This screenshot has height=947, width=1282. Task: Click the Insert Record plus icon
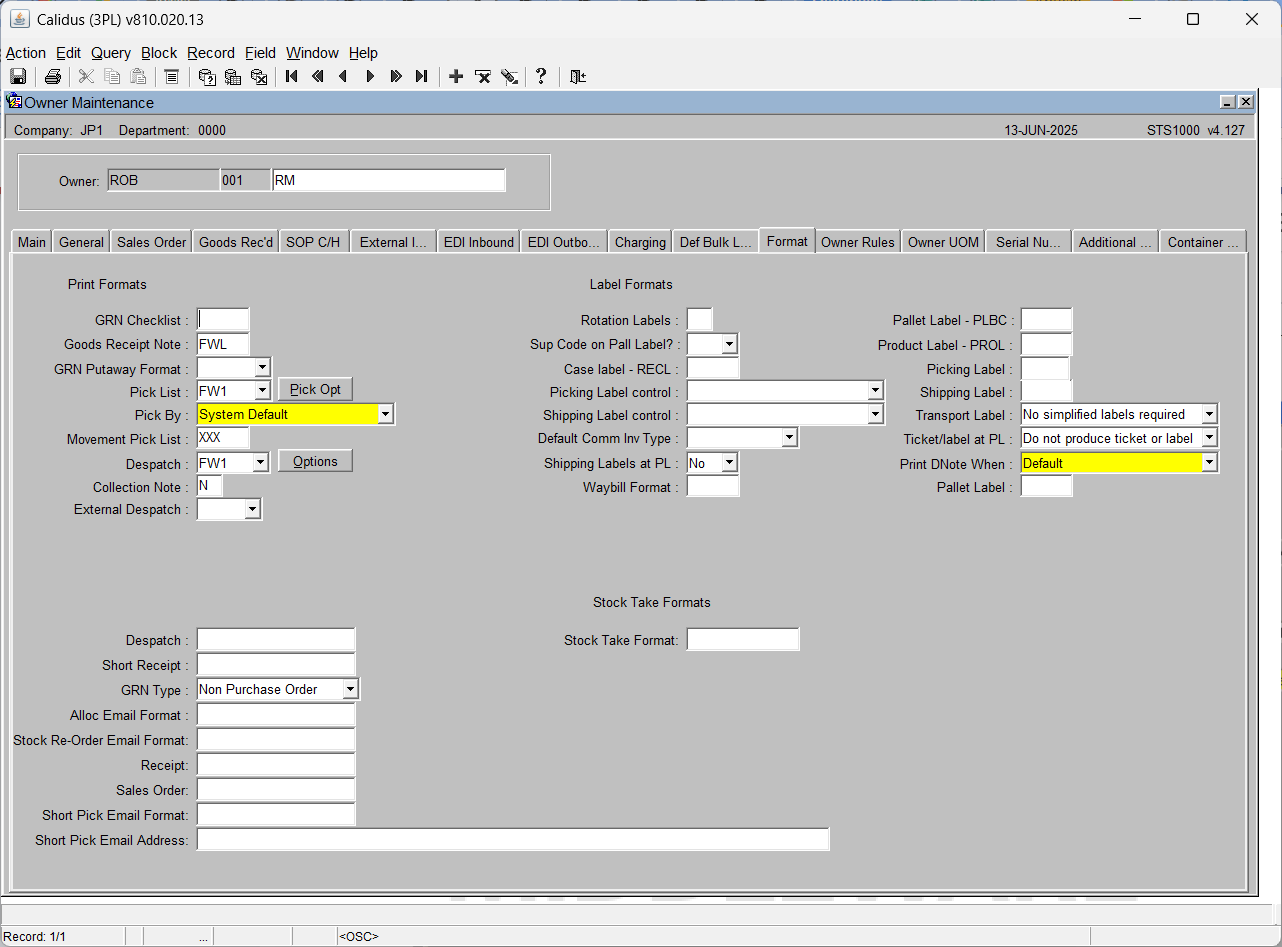click(x=456, y=77)
